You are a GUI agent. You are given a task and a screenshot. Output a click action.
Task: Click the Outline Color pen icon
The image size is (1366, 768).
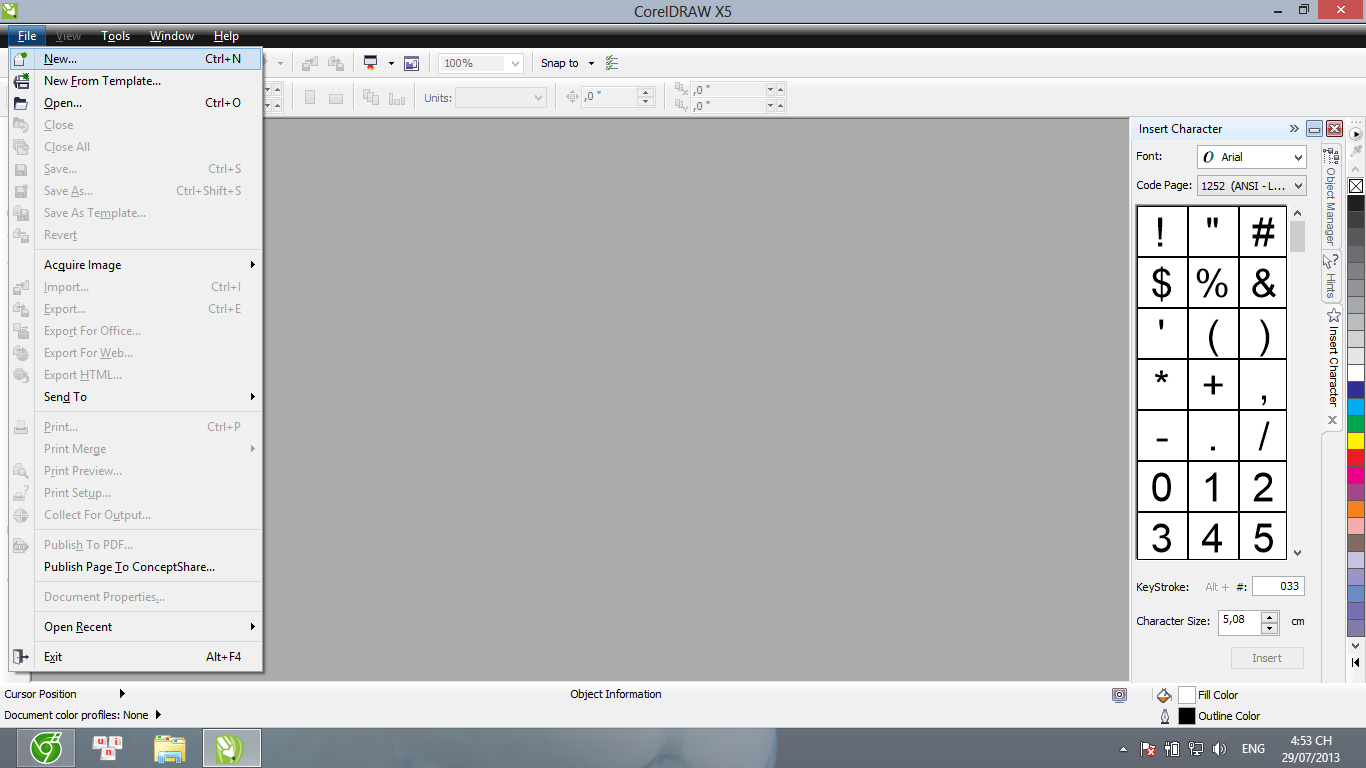1164,716
